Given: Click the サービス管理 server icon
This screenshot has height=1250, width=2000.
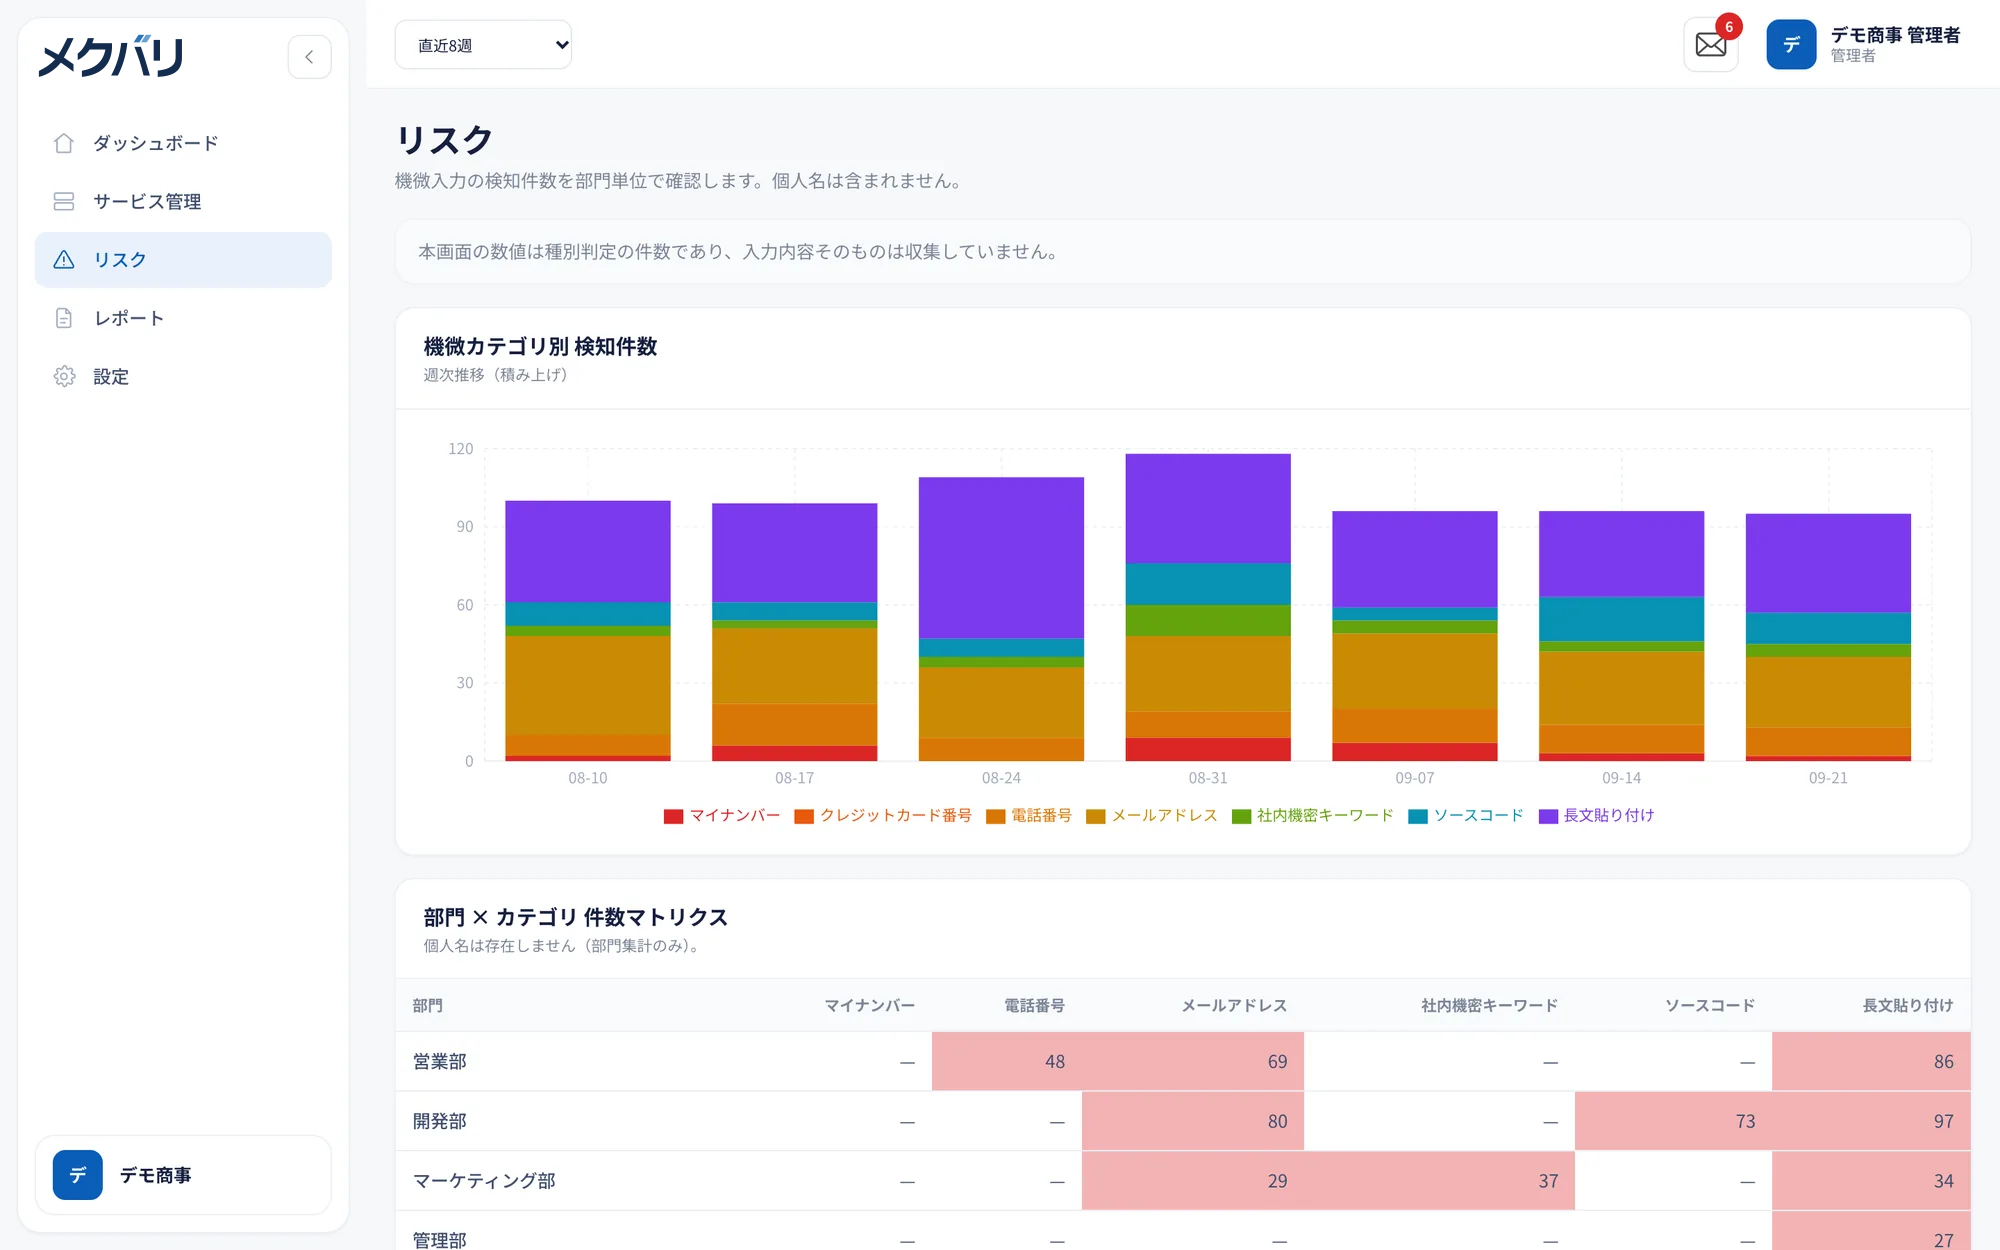Looking at the screenshot, I should pos(64,201).
